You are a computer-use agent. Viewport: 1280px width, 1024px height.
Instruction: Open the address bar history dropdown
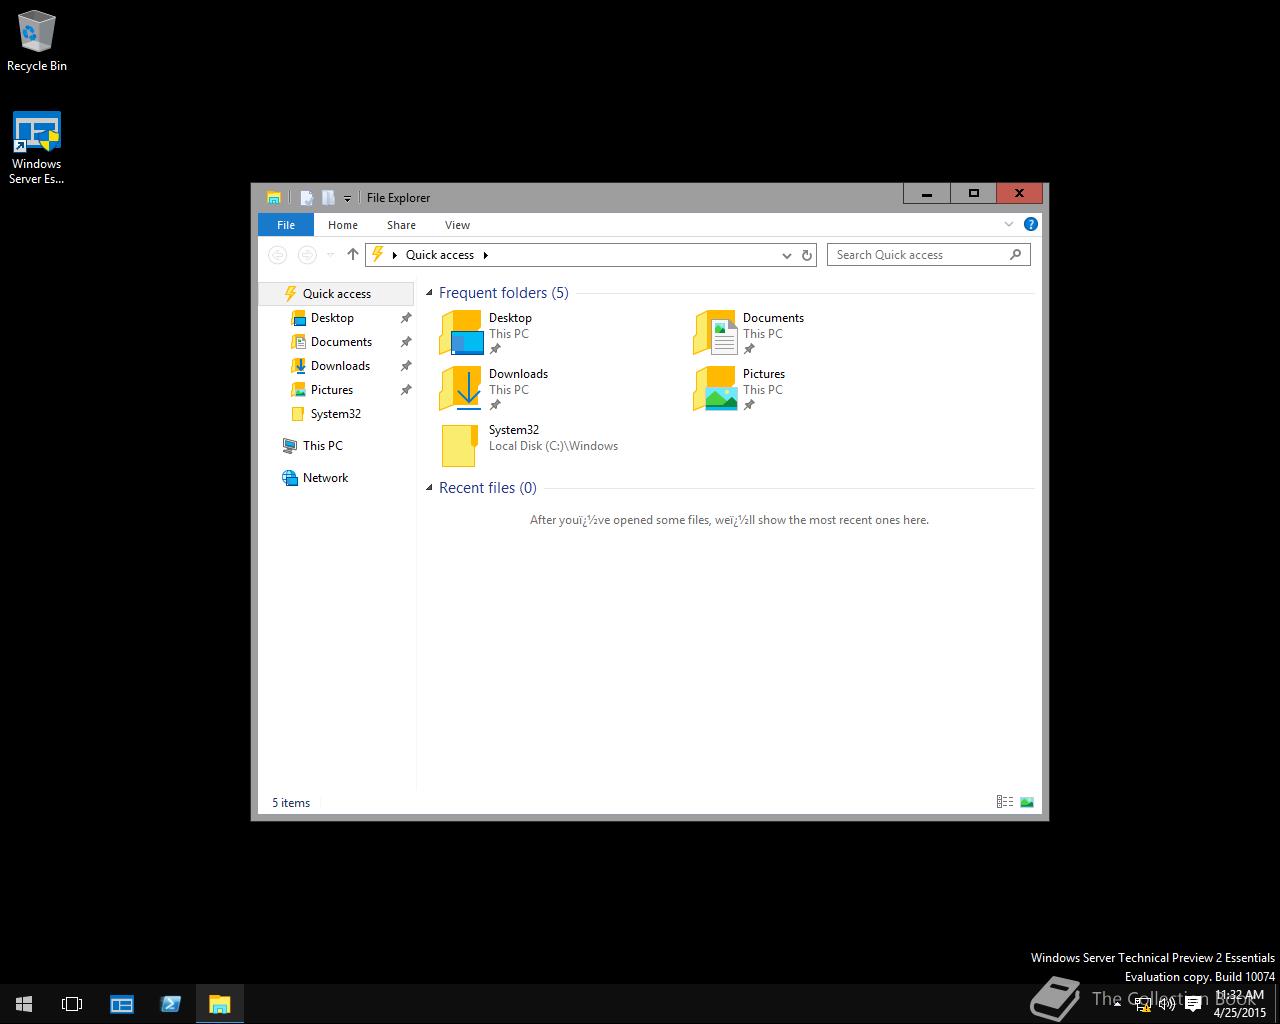pos(786,255)
